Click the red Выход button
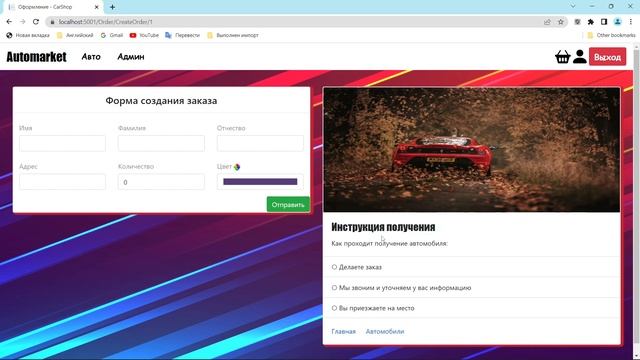The image size is (640, 360). click(x=607, y=57)
